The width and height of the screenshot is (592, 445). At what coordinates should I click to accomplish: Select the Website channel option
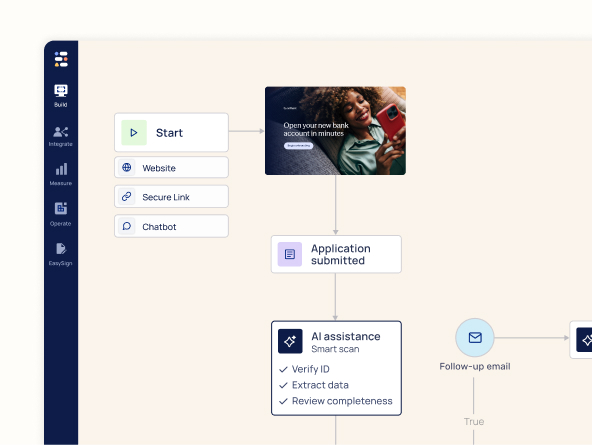click(x=171, y=167)
